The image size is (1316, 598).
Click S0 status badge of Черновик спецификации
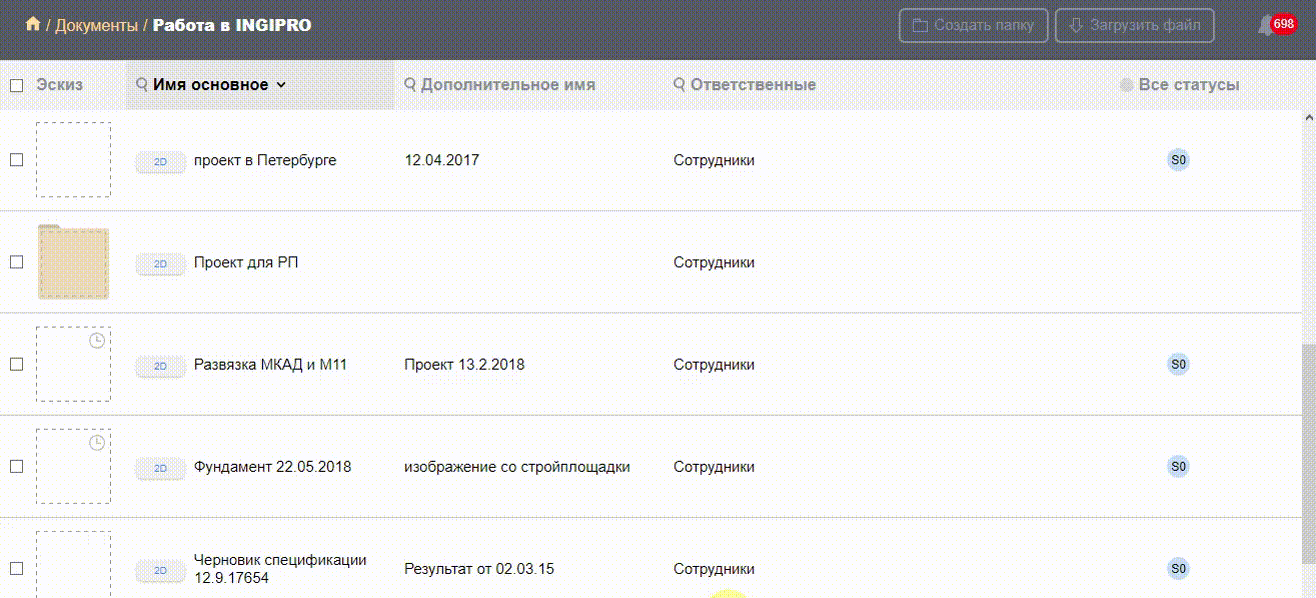1179,568
